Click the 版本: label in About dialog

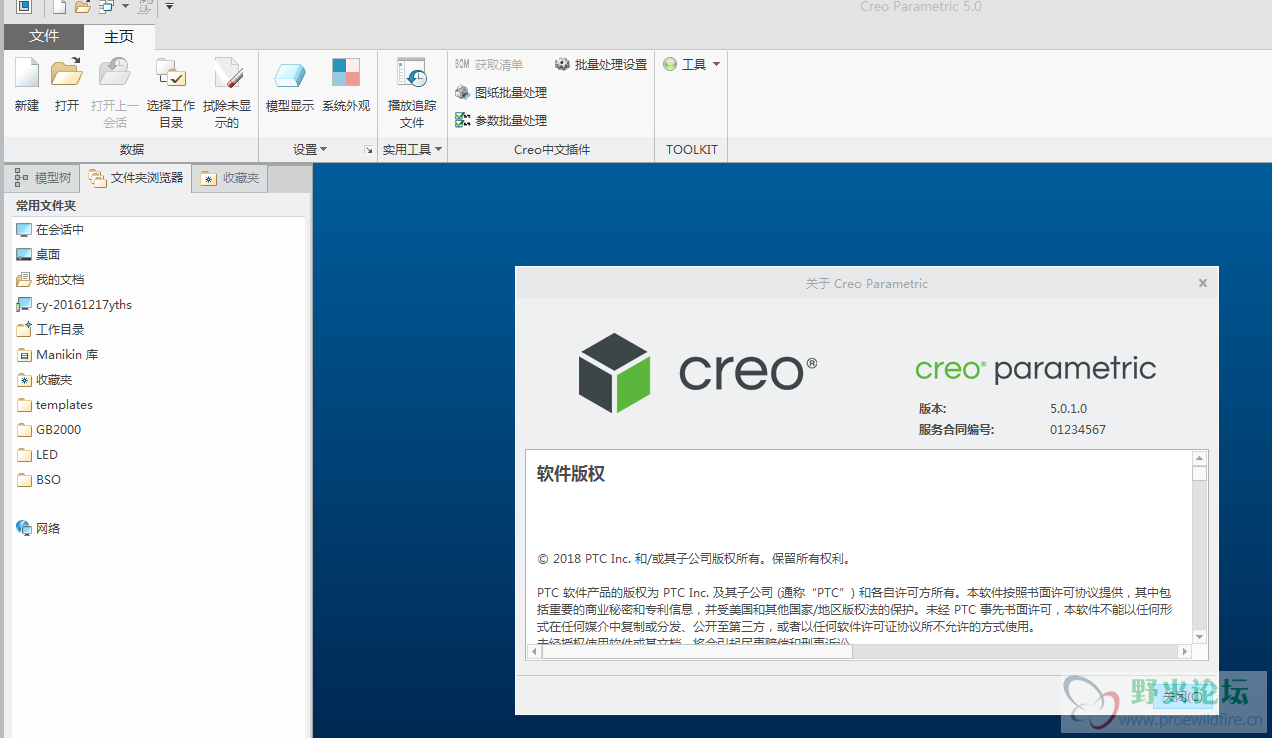point(932,409)
